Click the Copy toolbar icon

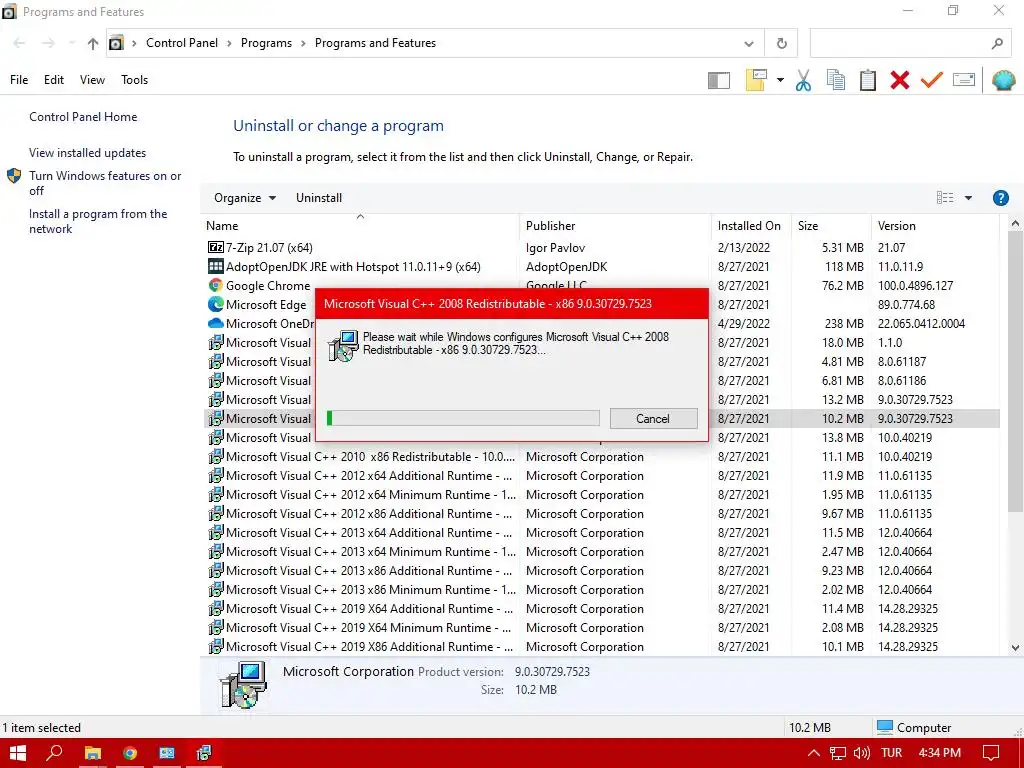835,80
